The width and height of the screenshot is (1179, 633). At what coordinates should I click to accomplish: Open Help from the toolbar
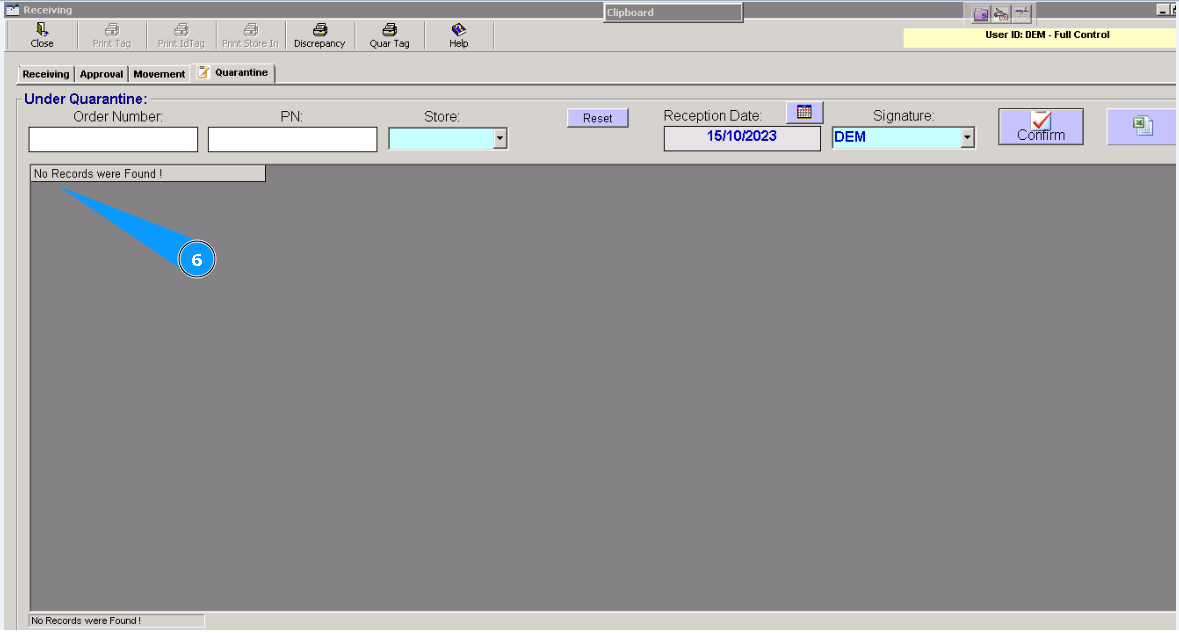(457, 36)
